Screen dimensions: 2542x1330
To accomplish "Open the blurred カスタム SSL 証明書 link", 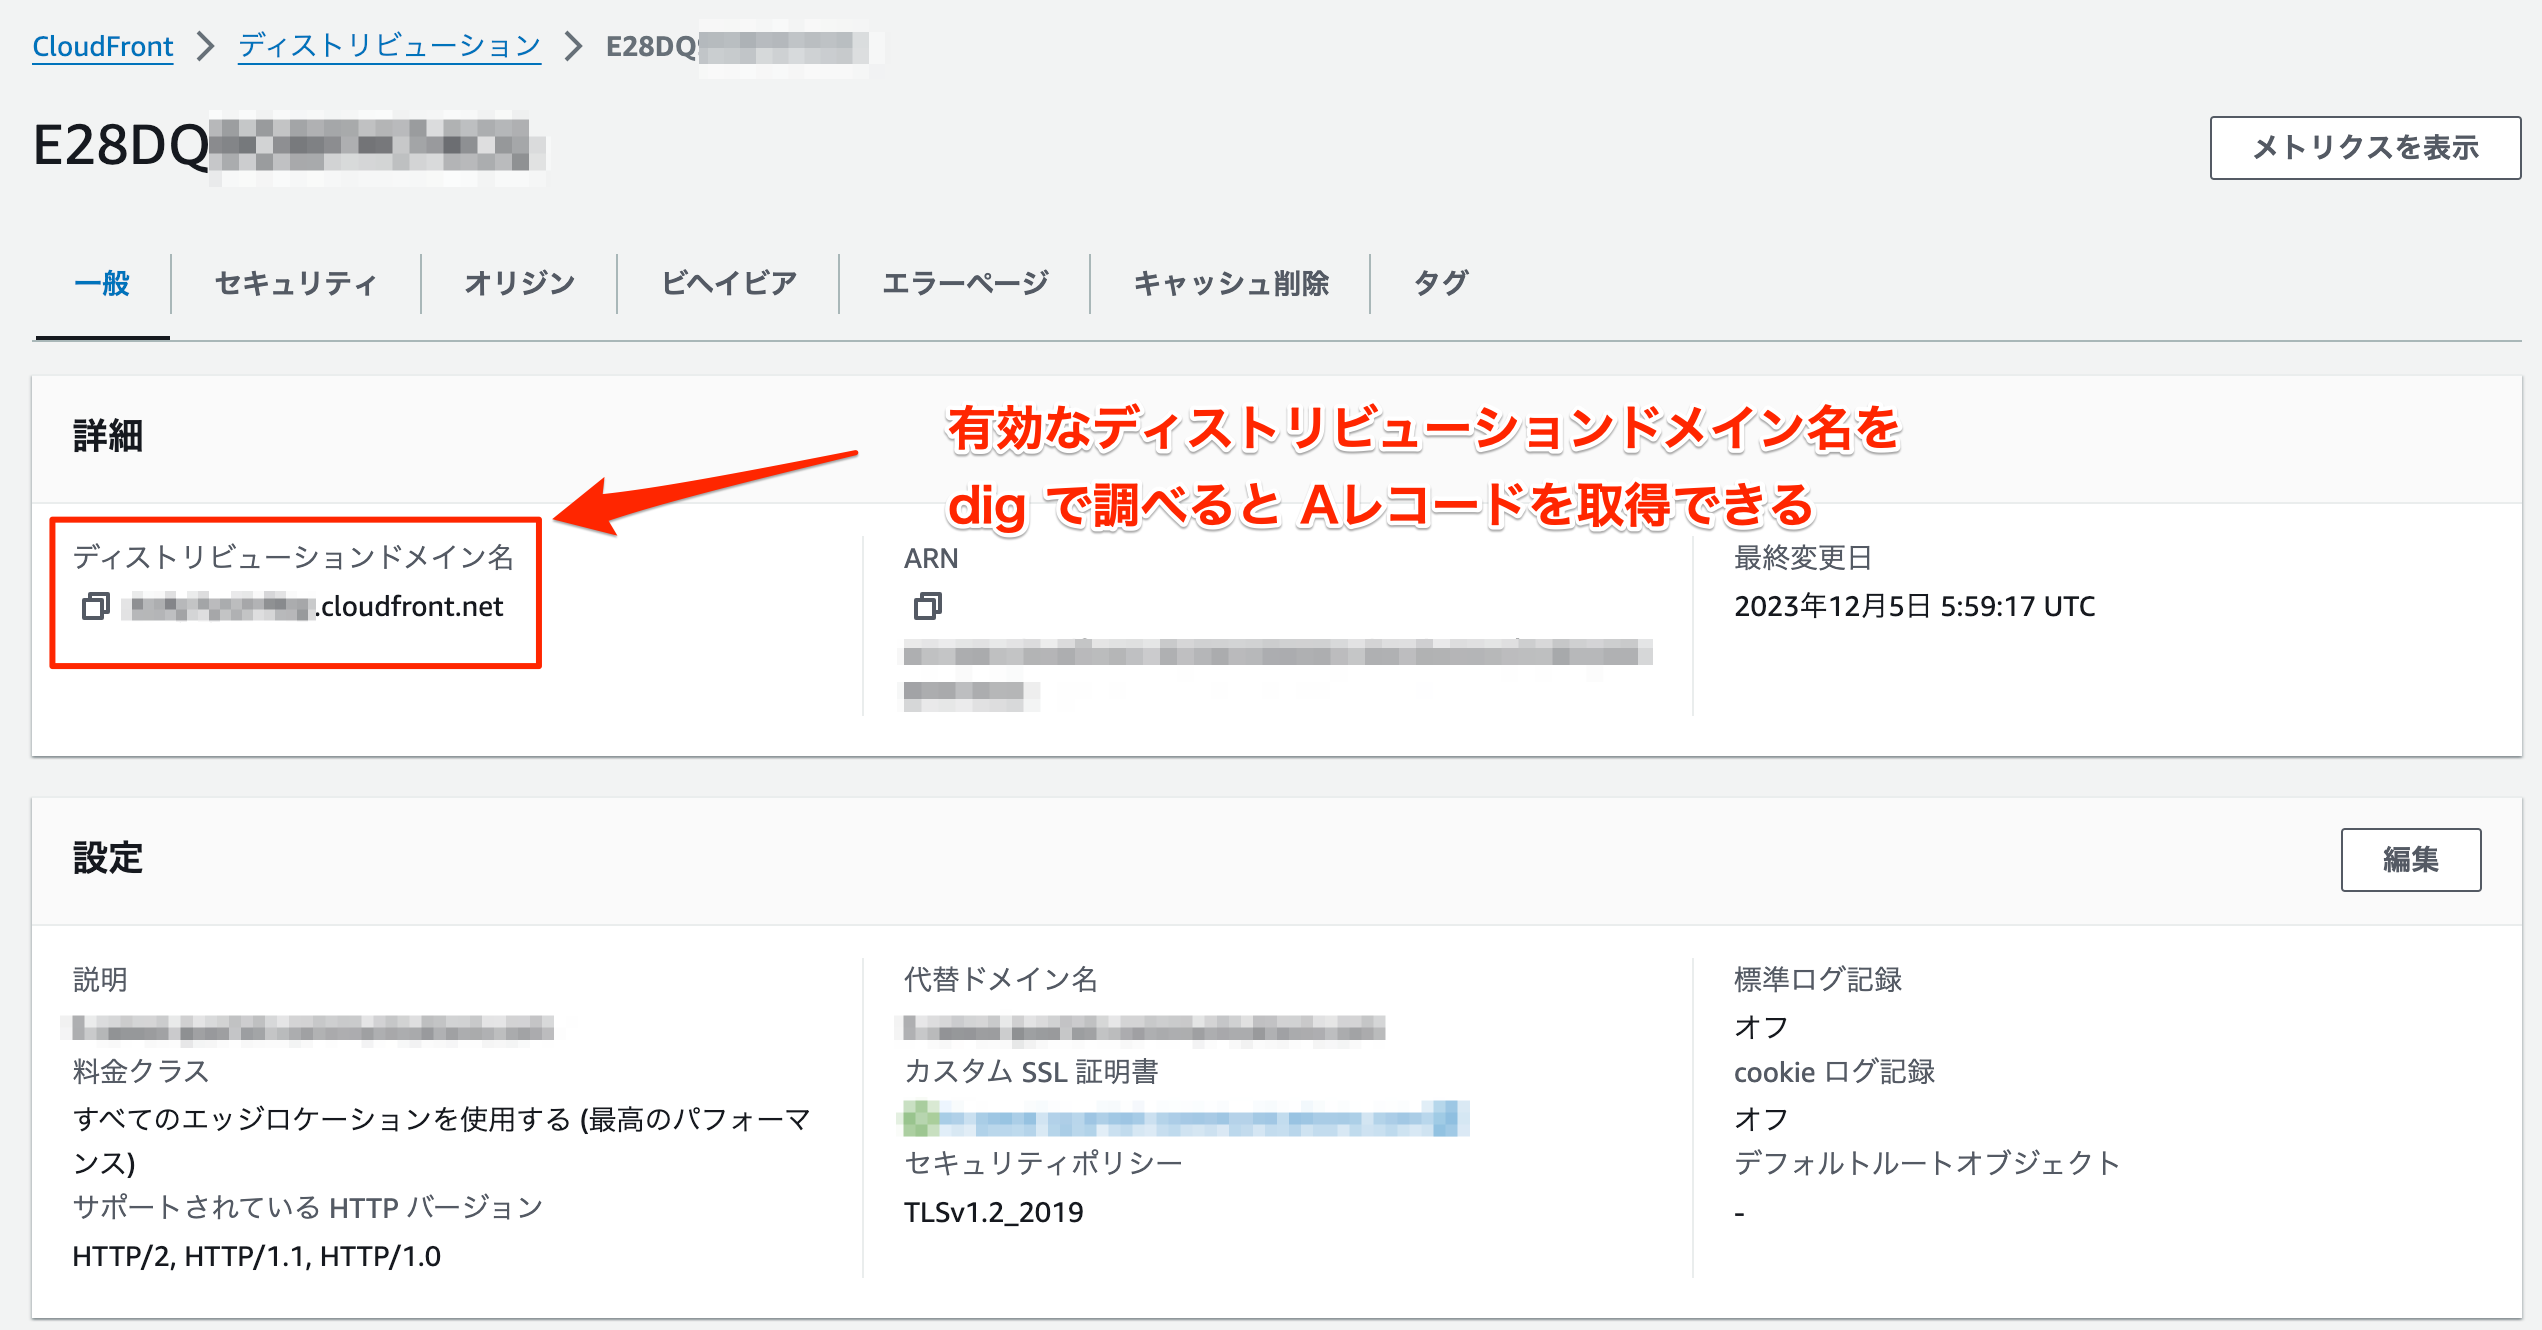I will pos(1186,1118).
